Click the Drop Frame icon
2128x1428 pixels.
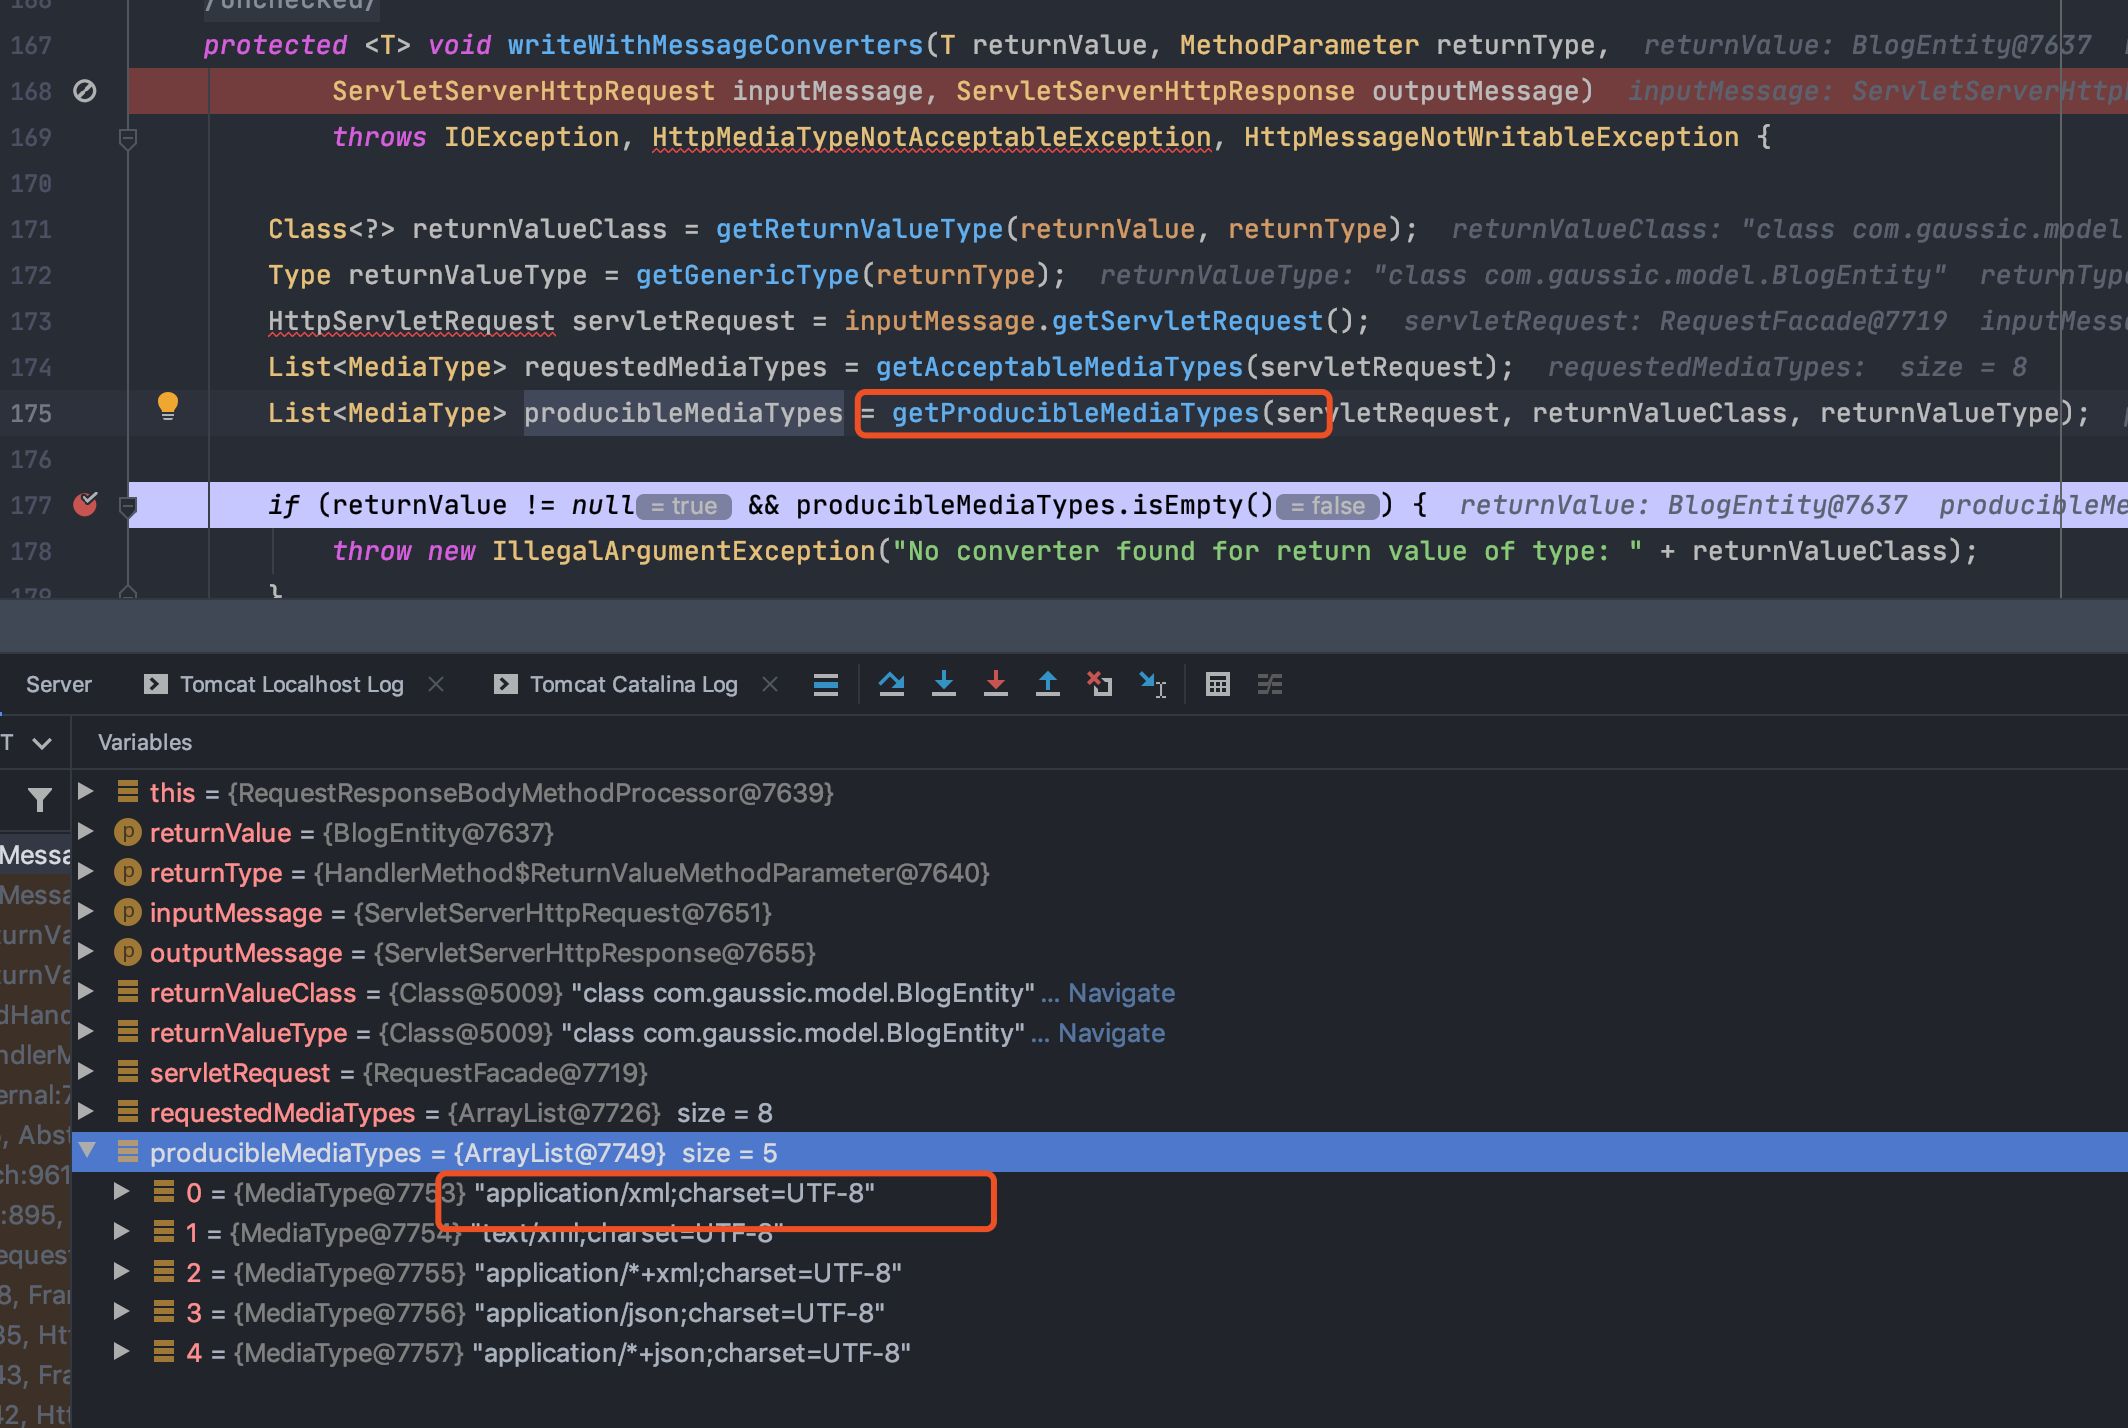[x=1099, y=685]
